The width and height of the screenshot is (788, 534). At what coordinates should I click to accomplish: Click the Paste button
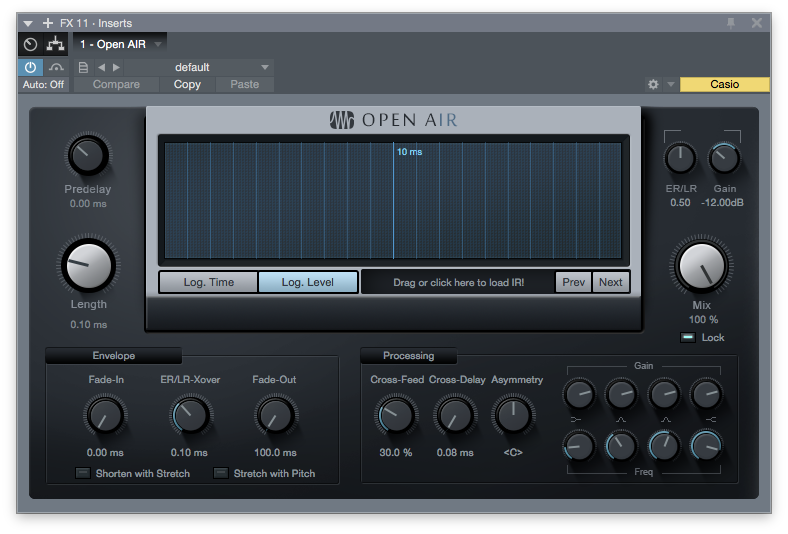click(245, 84)
